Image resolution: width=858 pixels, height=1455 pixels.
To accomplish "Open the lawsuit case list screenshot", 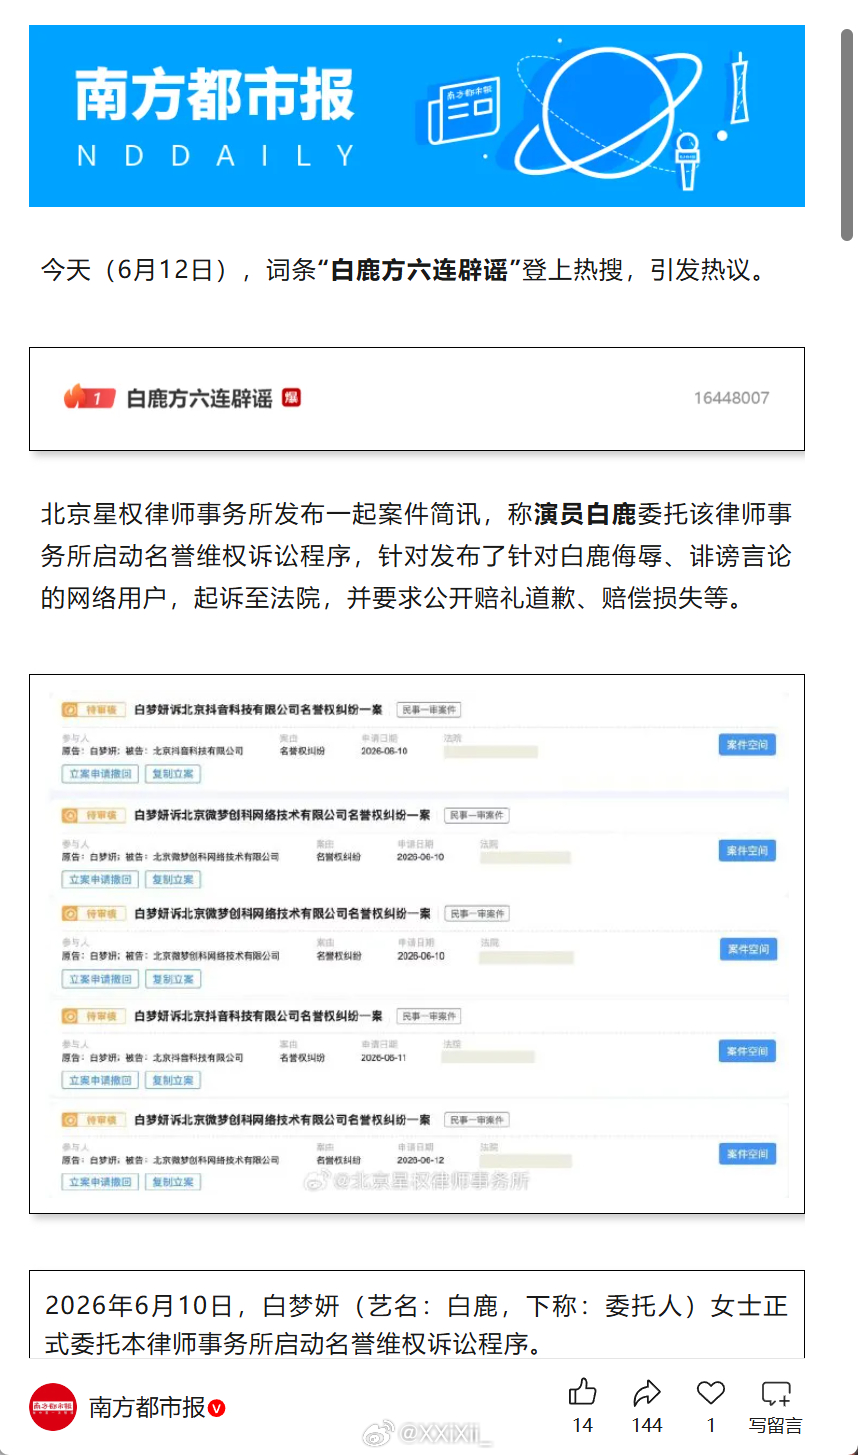I will tap(417, 944).
